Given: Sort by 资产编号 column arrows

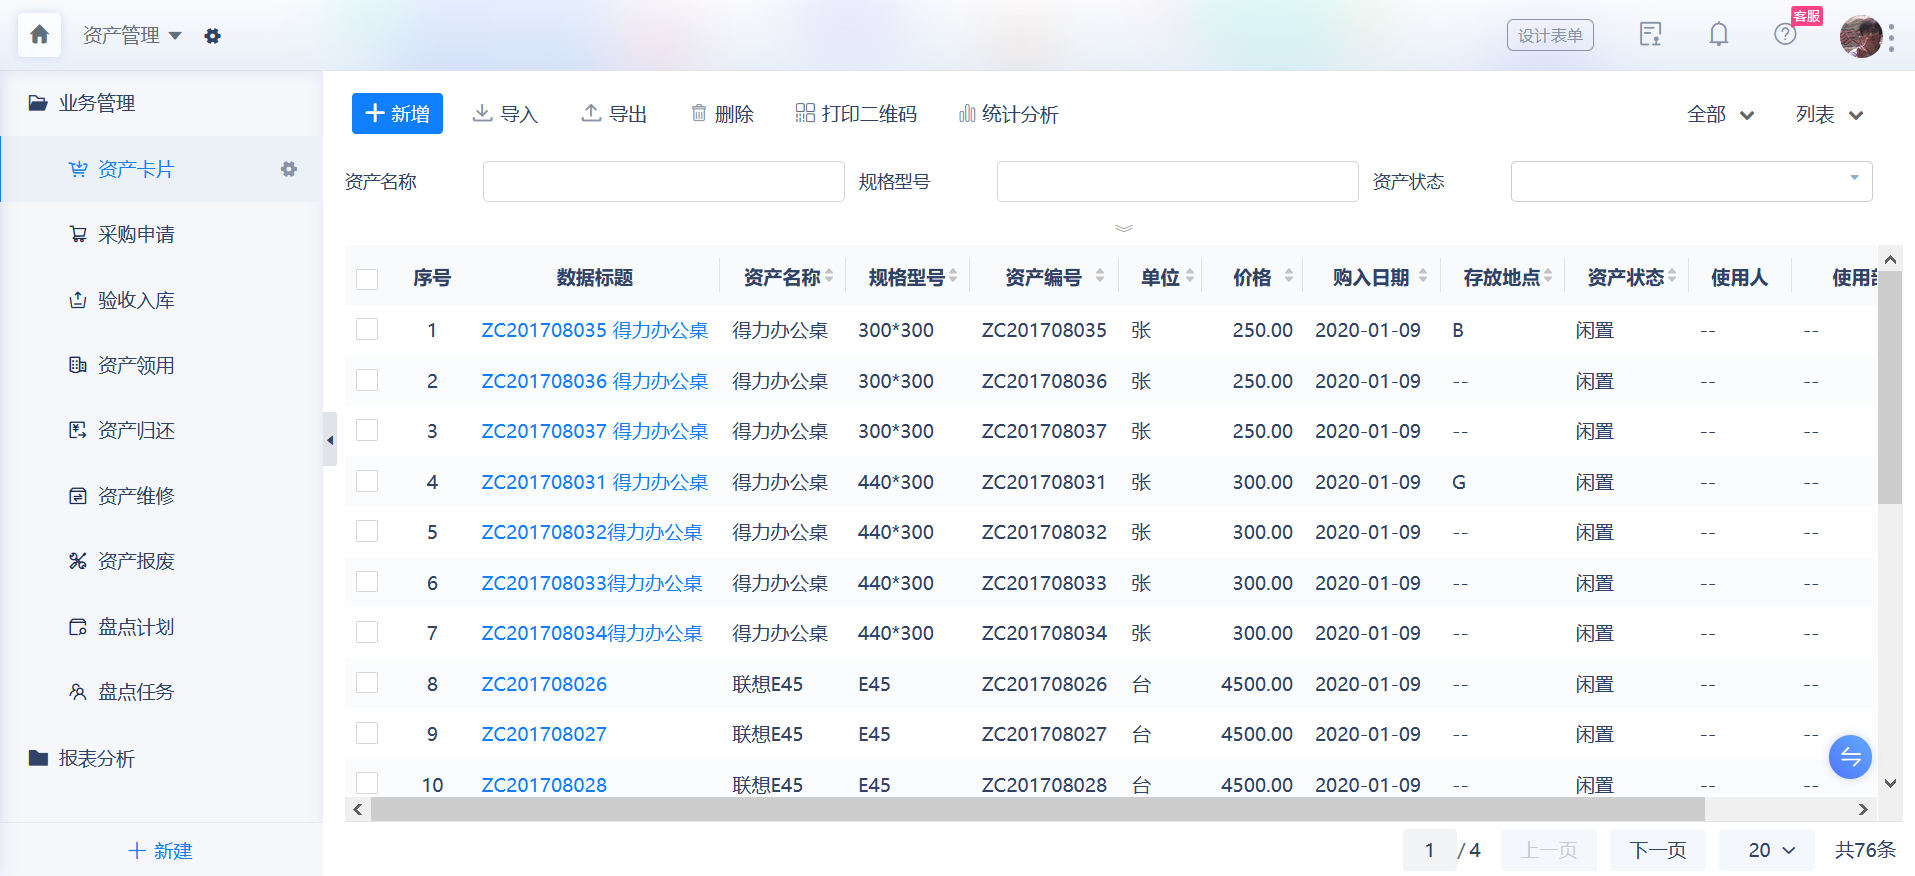Looking at the screenshot, I should pos(1100,276).
